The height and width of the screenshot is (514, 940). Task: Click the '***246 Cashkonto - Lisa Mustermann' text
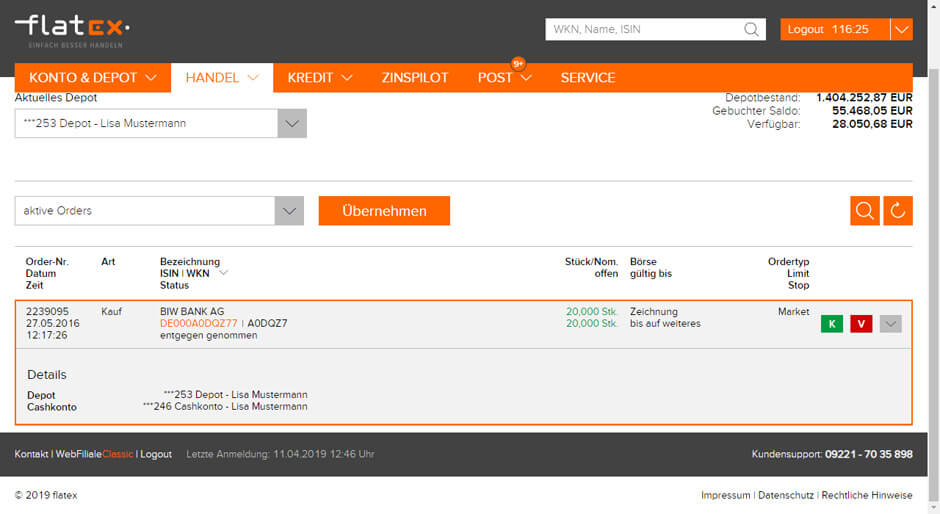(x=225, y=407)
